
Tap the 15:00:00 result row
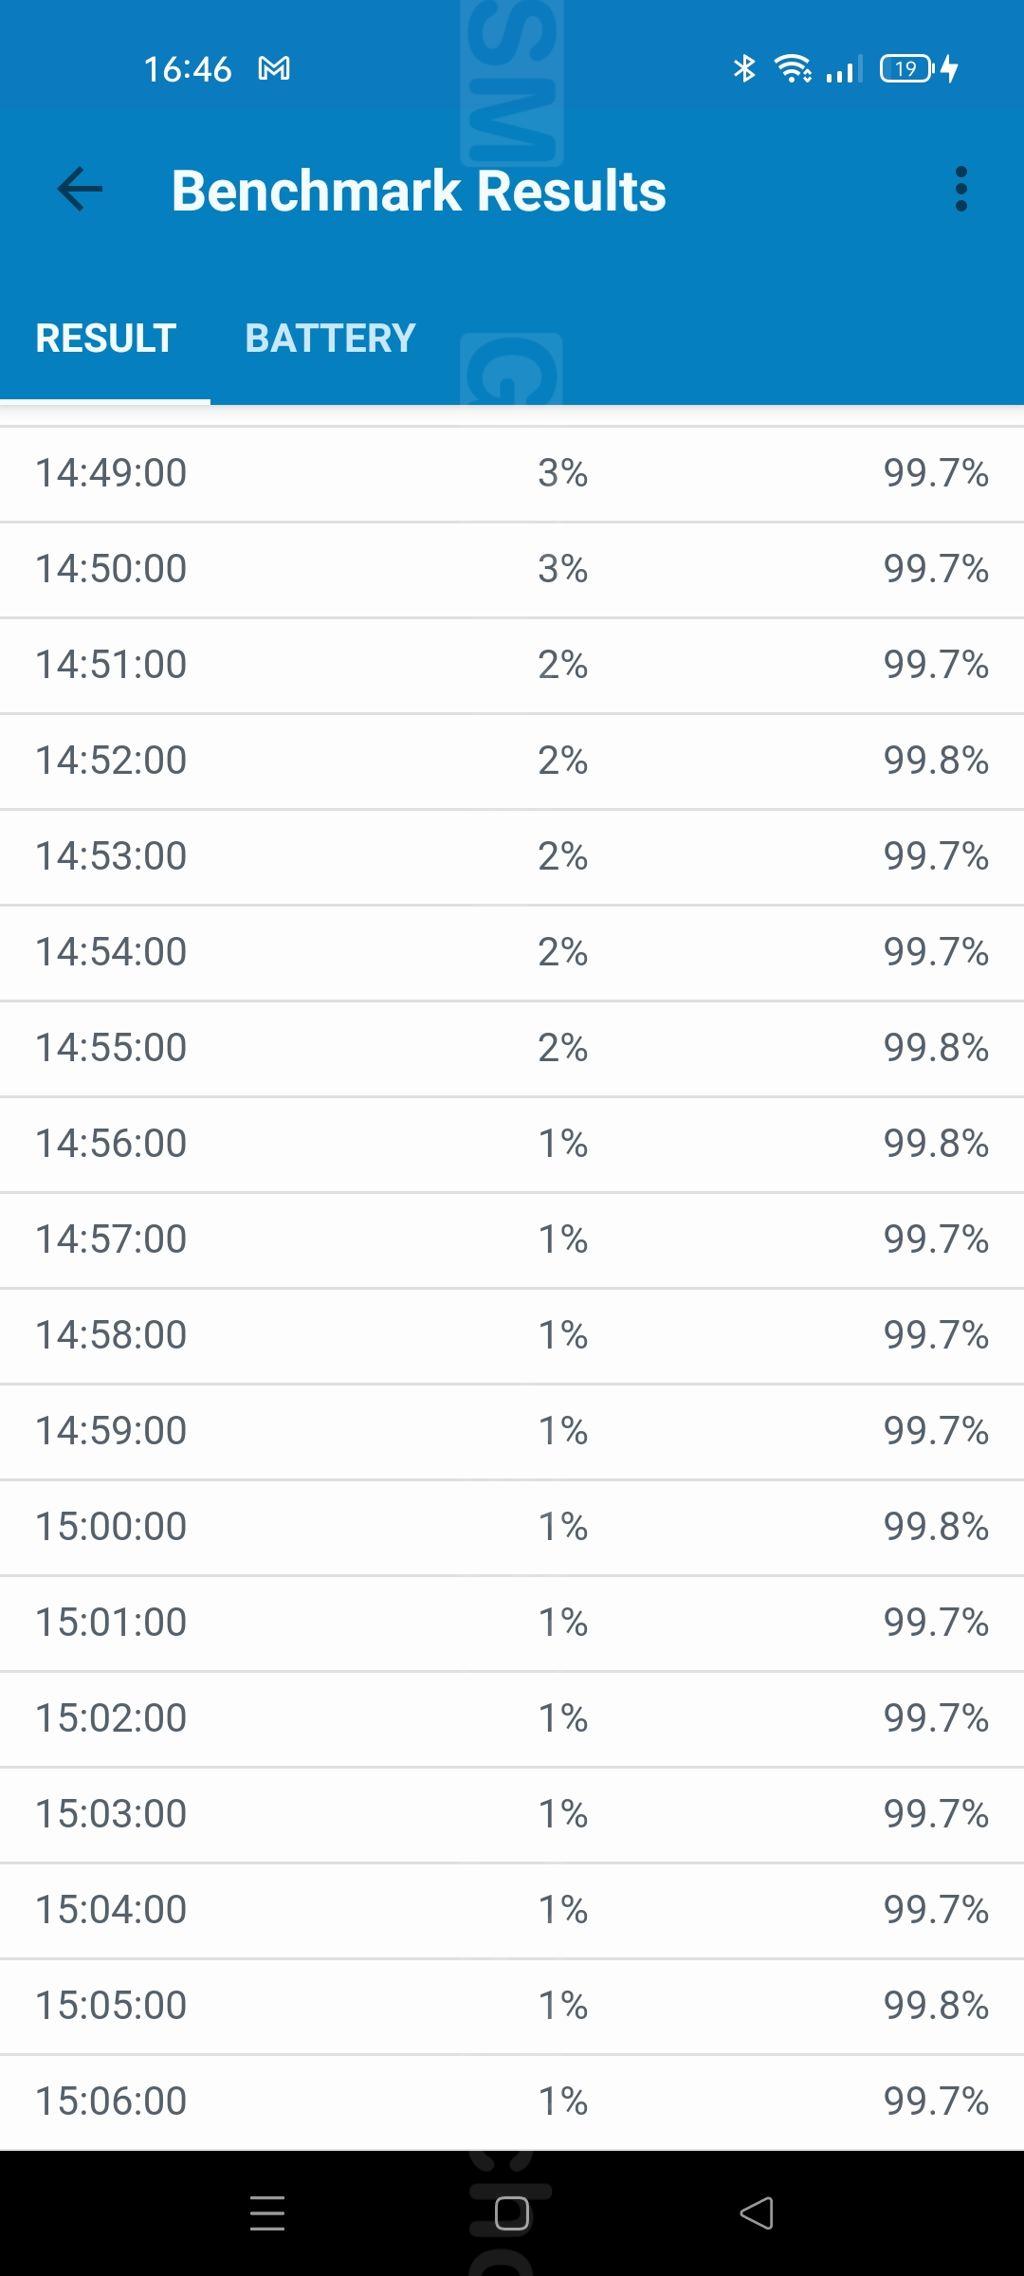[512, 1526]
